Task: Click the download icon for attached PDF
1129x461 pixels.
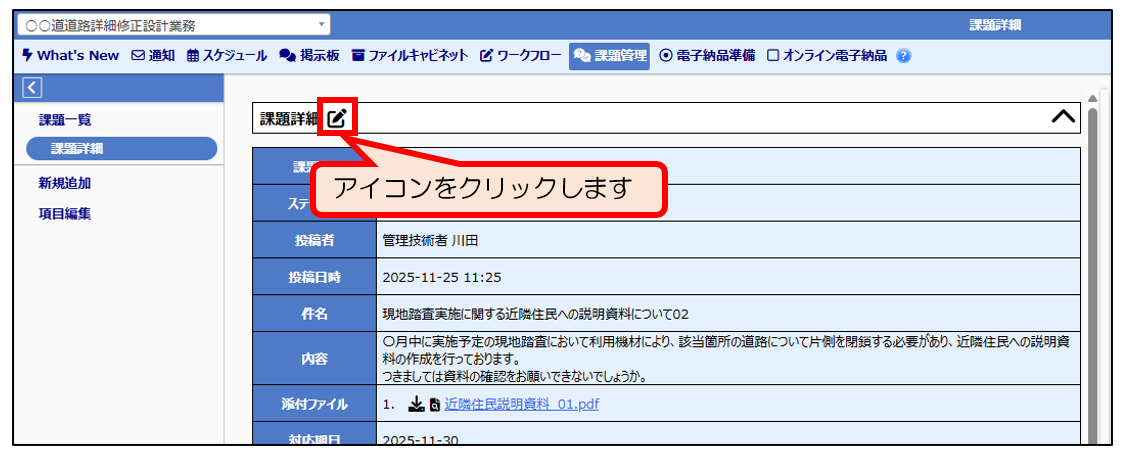Action: point(416,405)
